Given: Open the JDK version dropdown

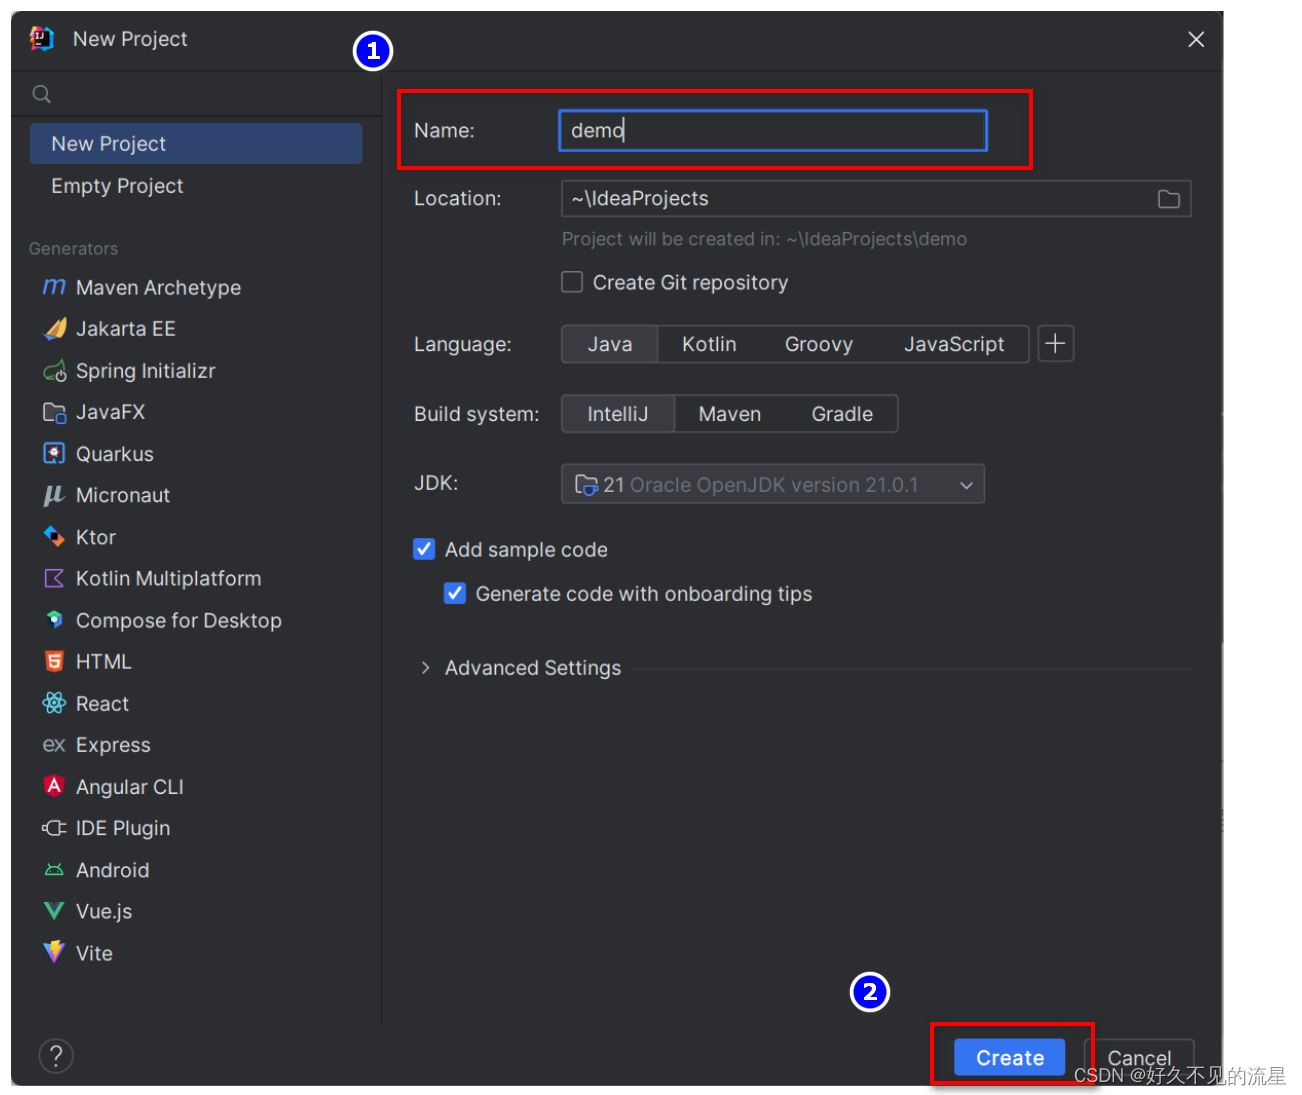Looking at the screenshot, I should 773,484.
